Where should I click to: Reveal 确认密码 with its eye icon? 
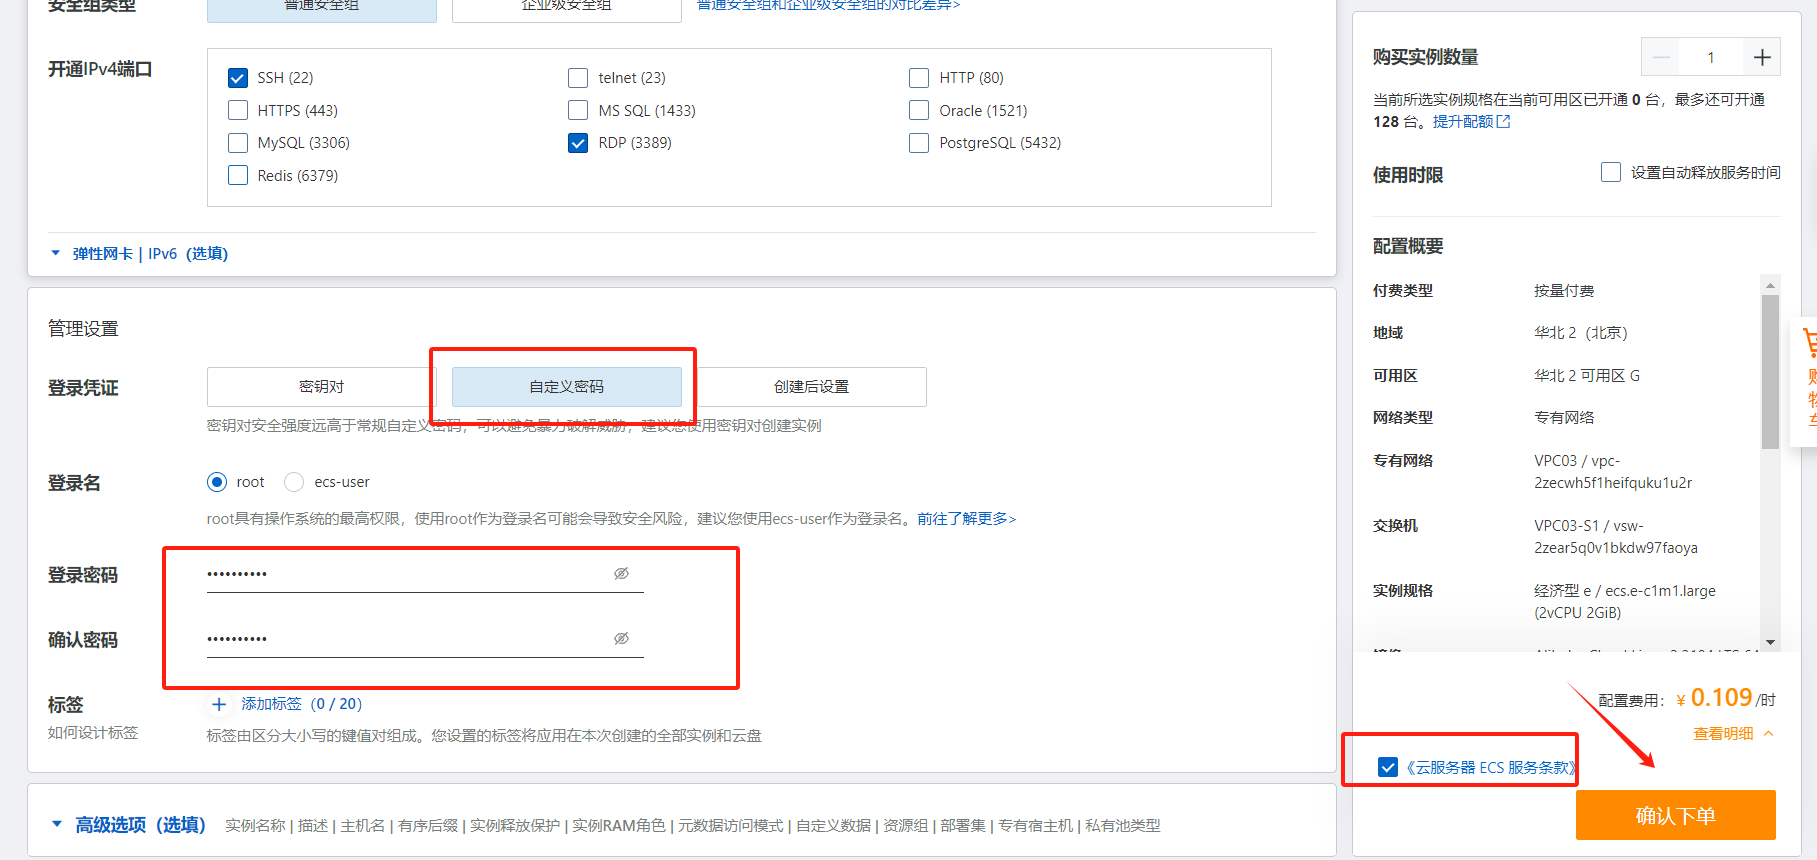tap(621, 638)
